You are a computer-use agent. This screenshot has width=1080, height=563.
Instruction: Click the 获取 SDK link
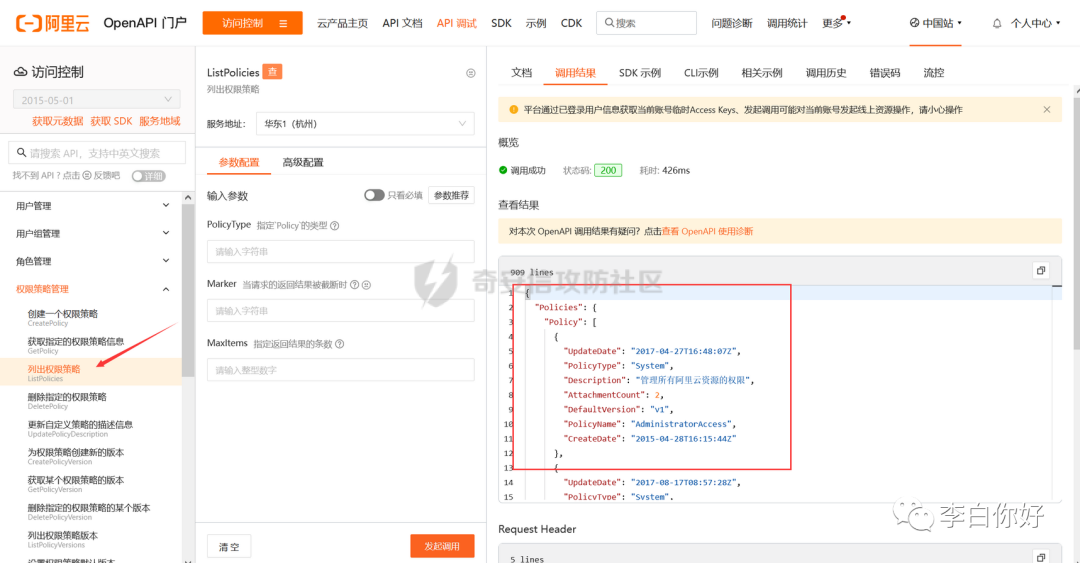click(112, 121)
